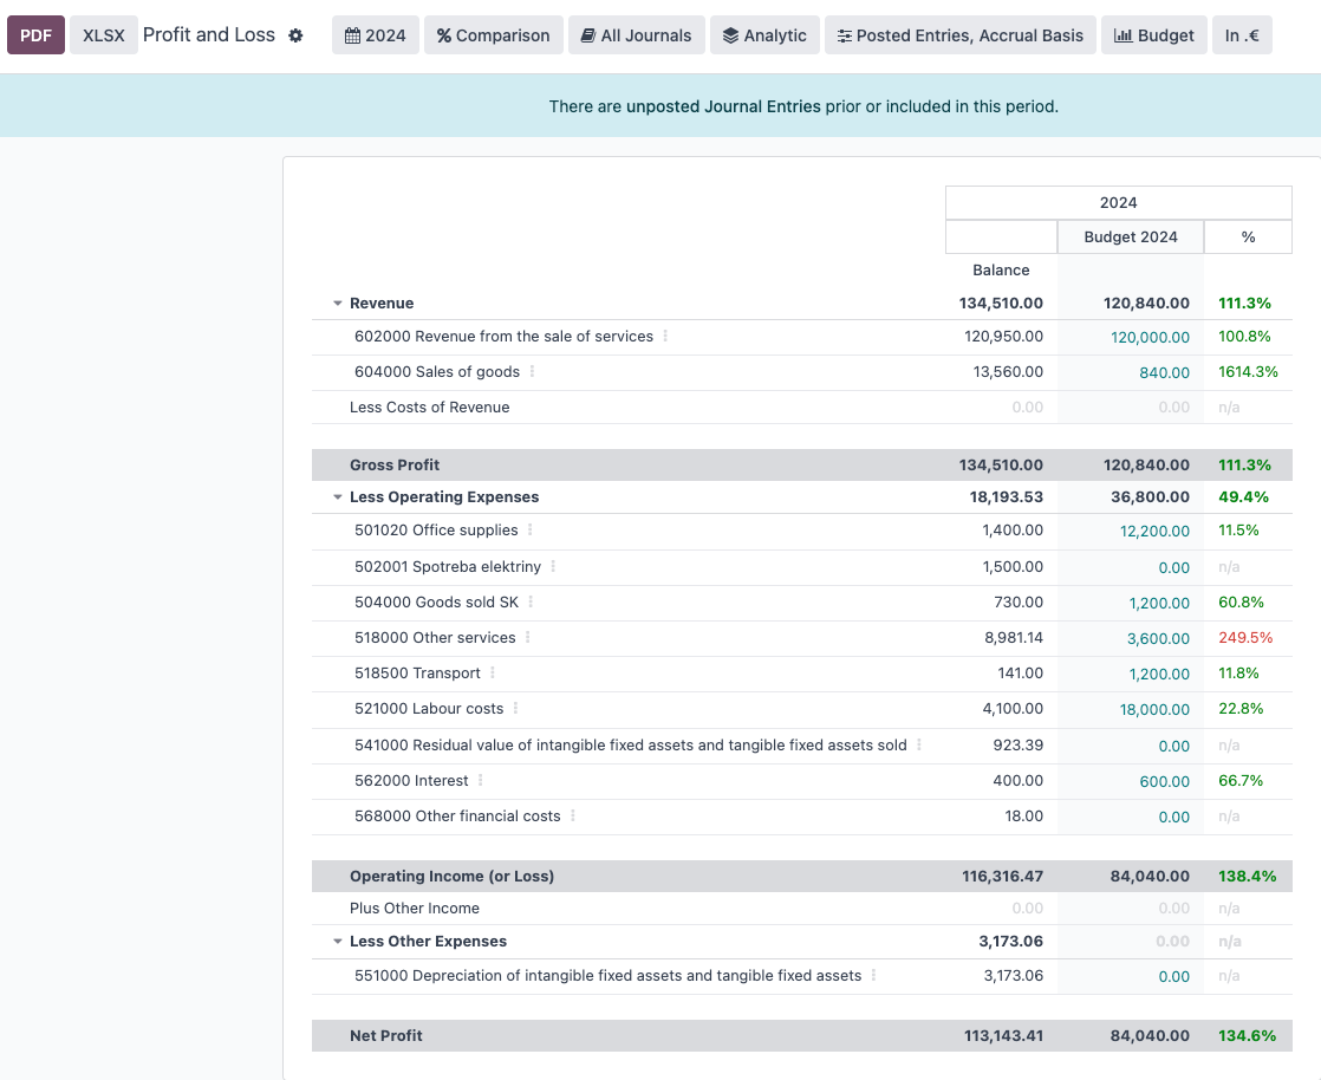The height and width of the screenshot is (1080, 1330).
Task: Open options dots for 518000 Other services
Action: pos(528,638)
